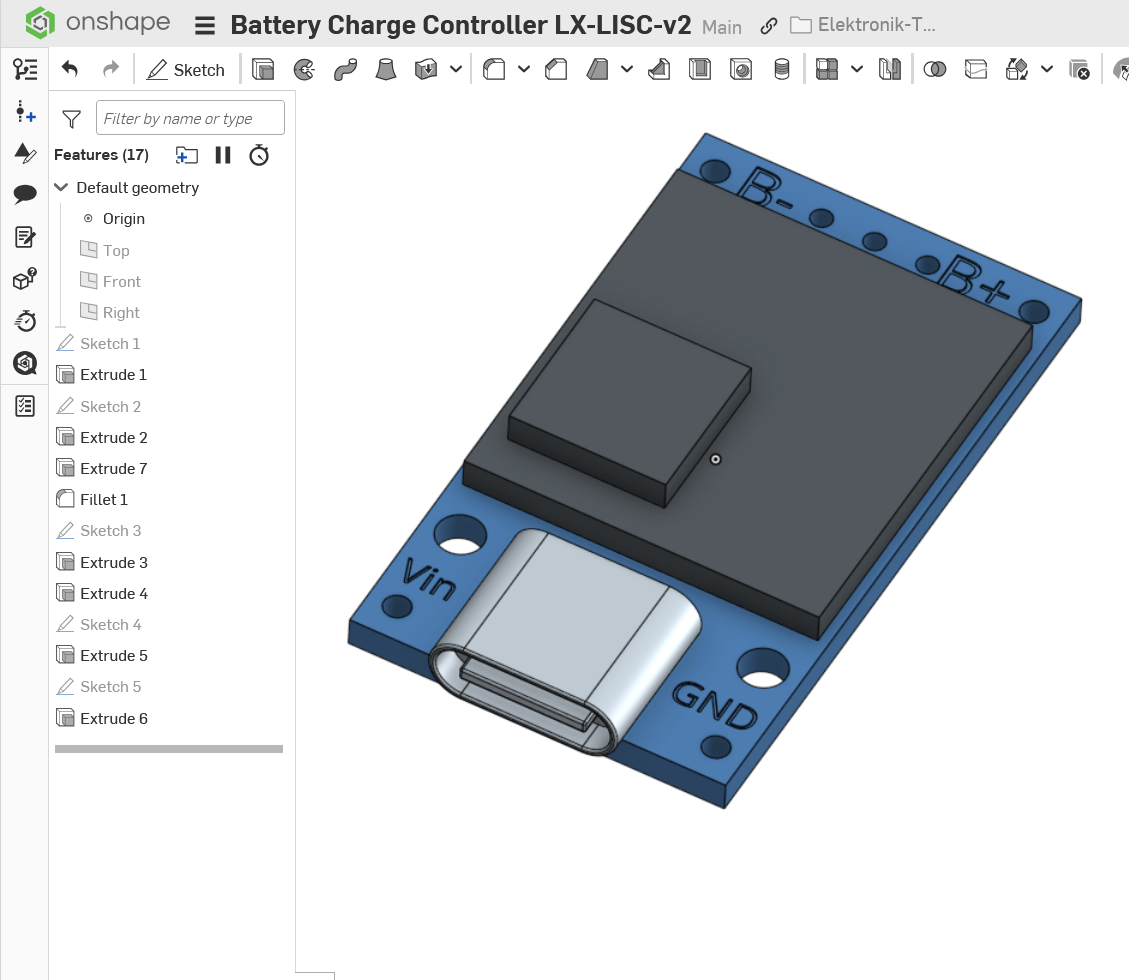This screenshot has height=980, width=1129.
Task: Select the Fillet tool in toolbar
Action: tap(494, 70)
